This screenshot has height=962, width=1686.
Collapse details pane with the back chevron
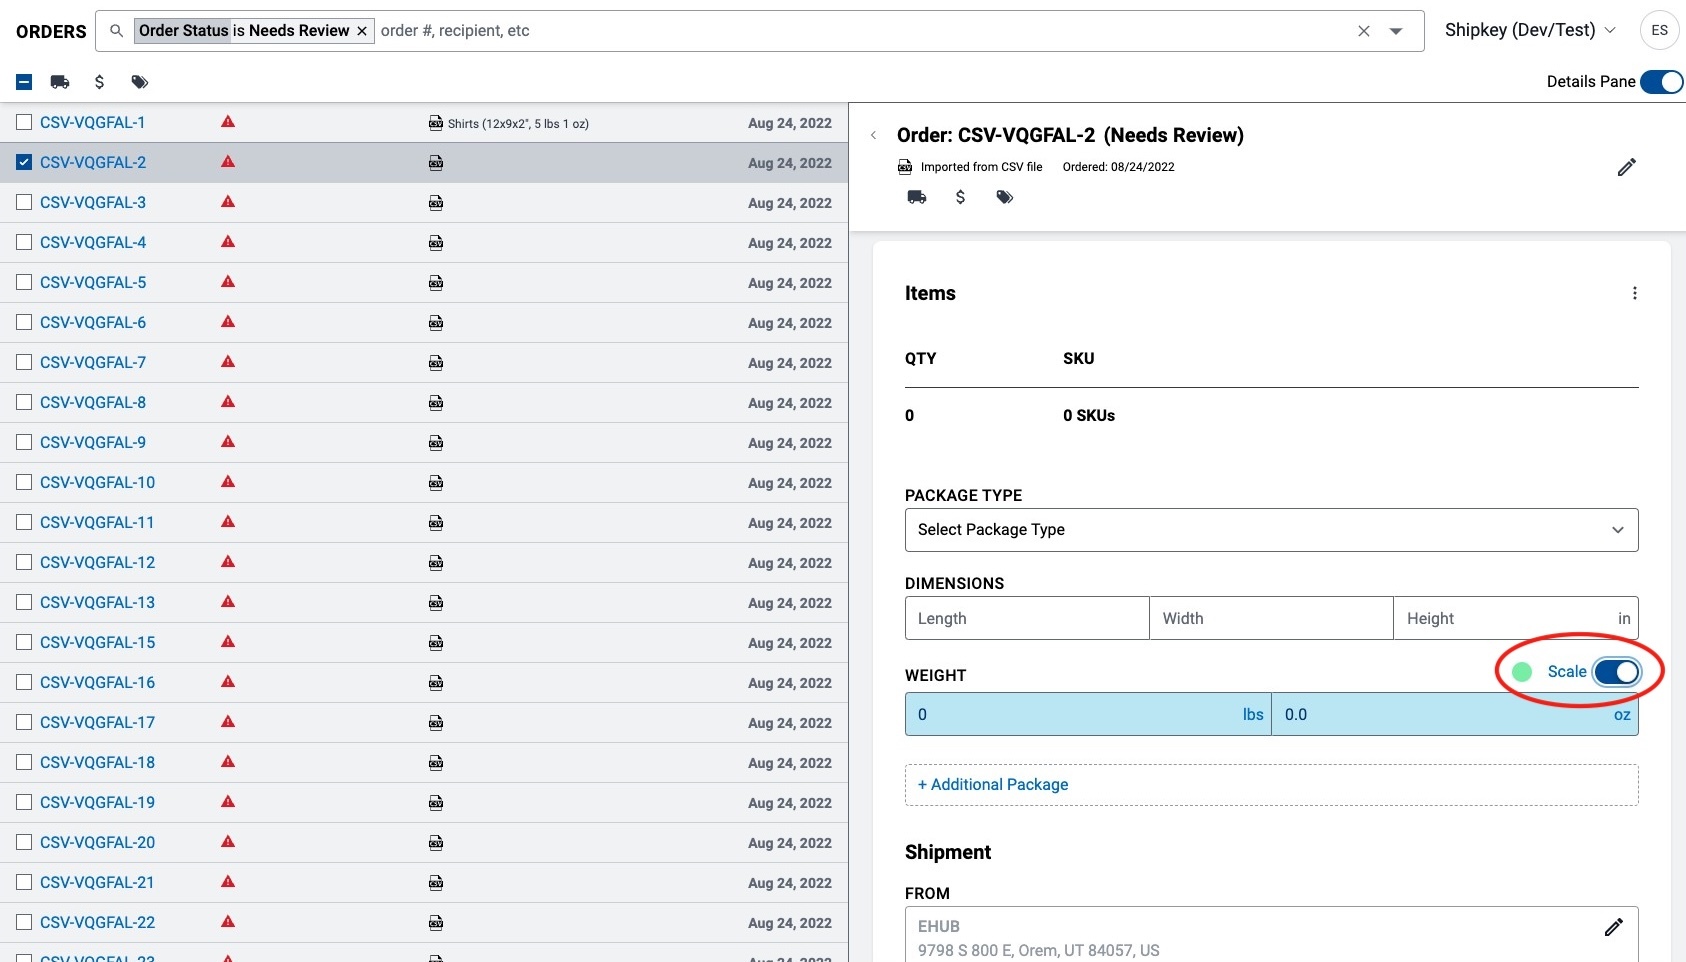pyautogui.click(x=873, y=135)
